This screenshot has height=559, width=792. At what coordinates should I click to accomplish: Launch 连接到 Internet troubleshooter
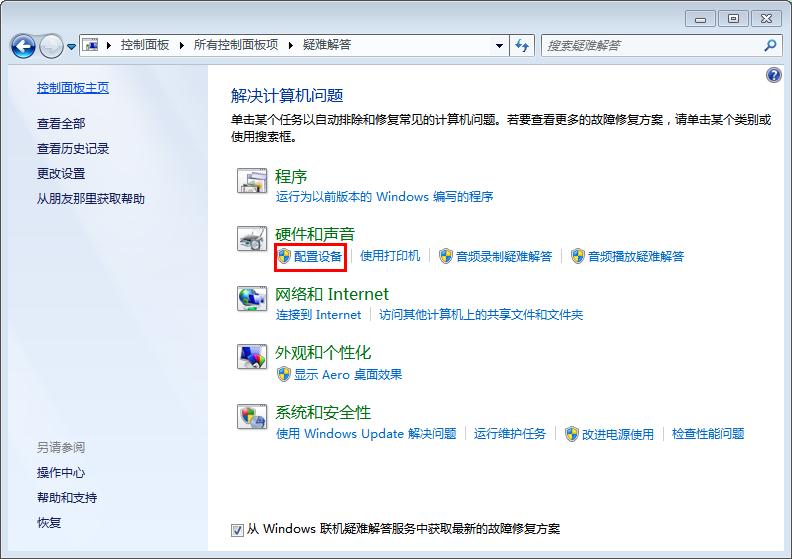[x=319, y=315]
